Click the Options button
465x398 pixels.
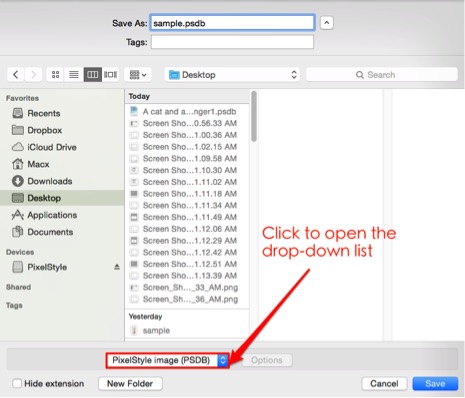click(267, 360)
